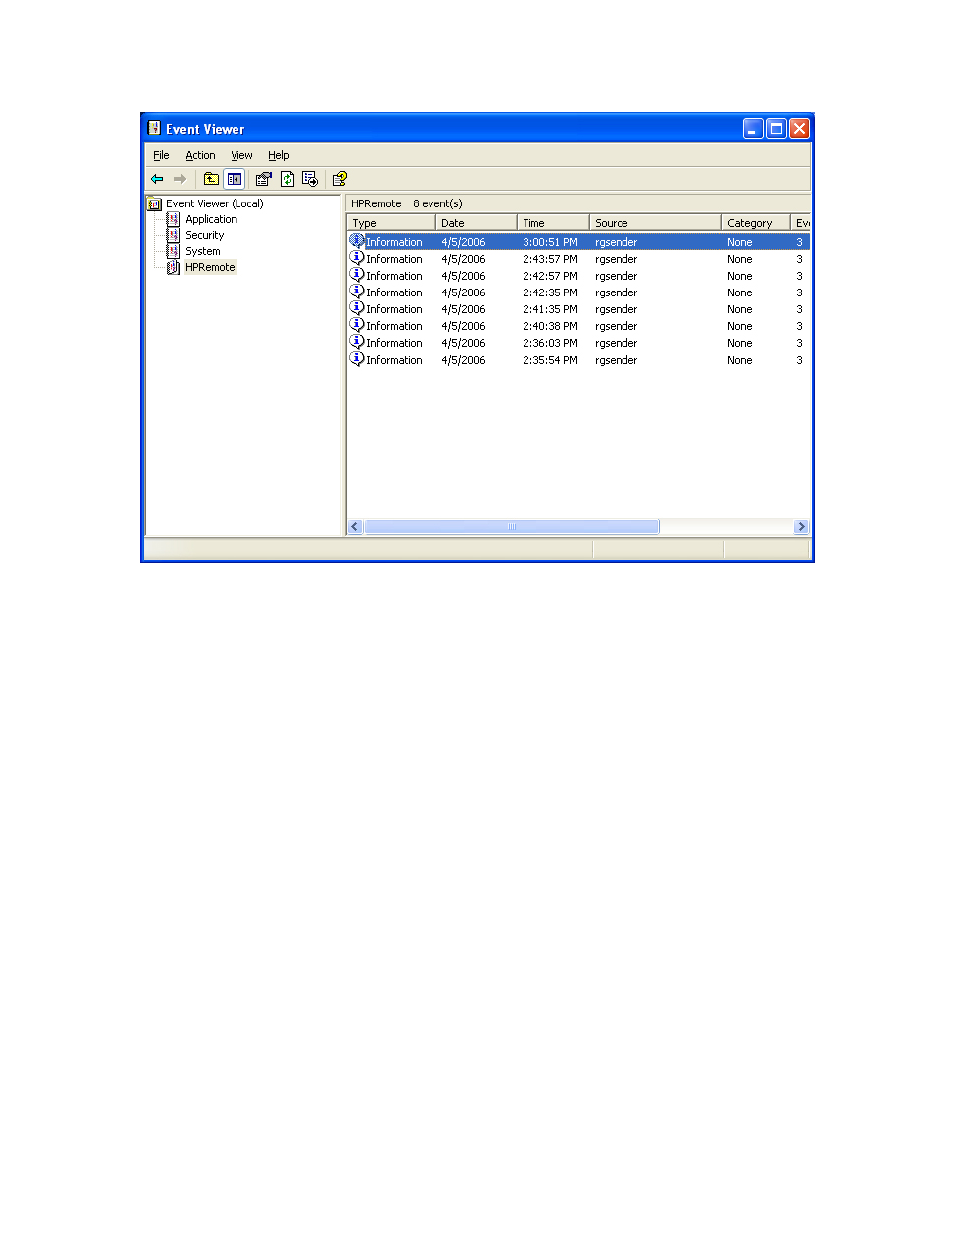This screenshot has width=954, height=1235.
Task: Click the Event Viewer title bar icon
Action: click(154, 128)
